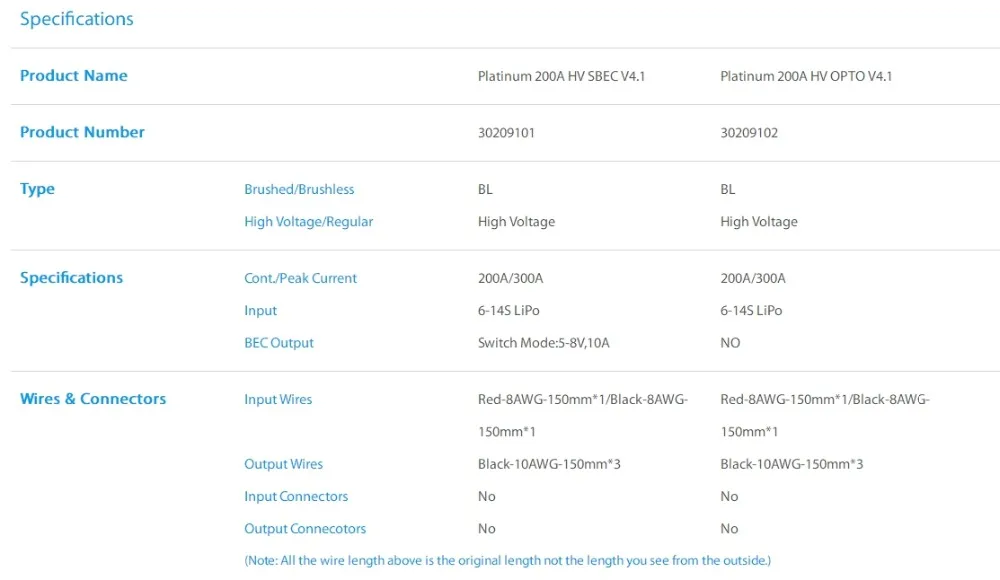The image size is (1000, 580).
Task: Click SBEC Input Wires "Red-8AWG-150mm*1/Black-8AWG-" value
Action: [x=582, y=399]
